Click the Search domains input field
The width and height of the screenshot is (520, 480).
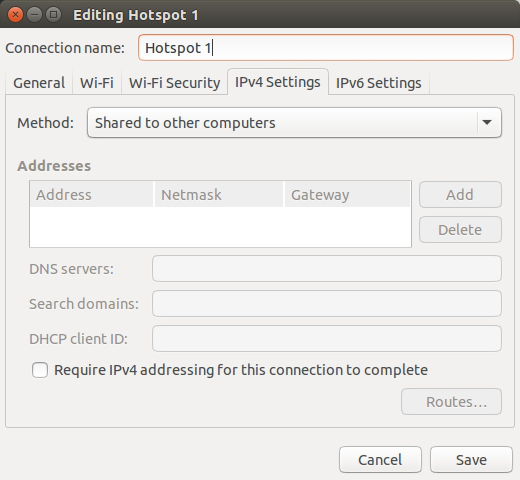pos(327,304)
